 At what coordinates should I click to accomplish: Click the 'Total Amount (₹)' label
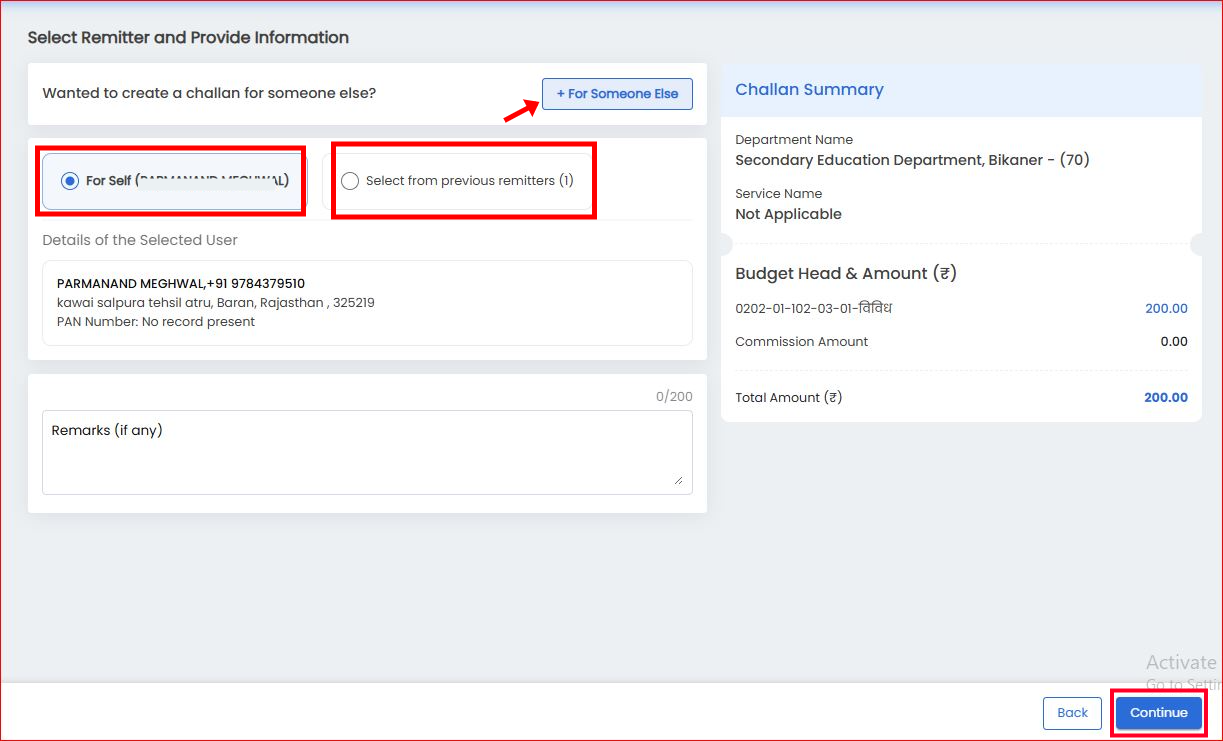(x=788, y=398)
